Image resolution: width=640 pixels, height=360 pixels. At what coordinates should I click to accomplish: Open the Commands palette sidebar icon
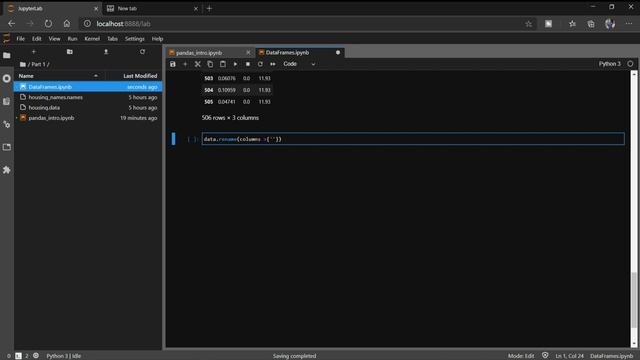click(x=7, y=101)
